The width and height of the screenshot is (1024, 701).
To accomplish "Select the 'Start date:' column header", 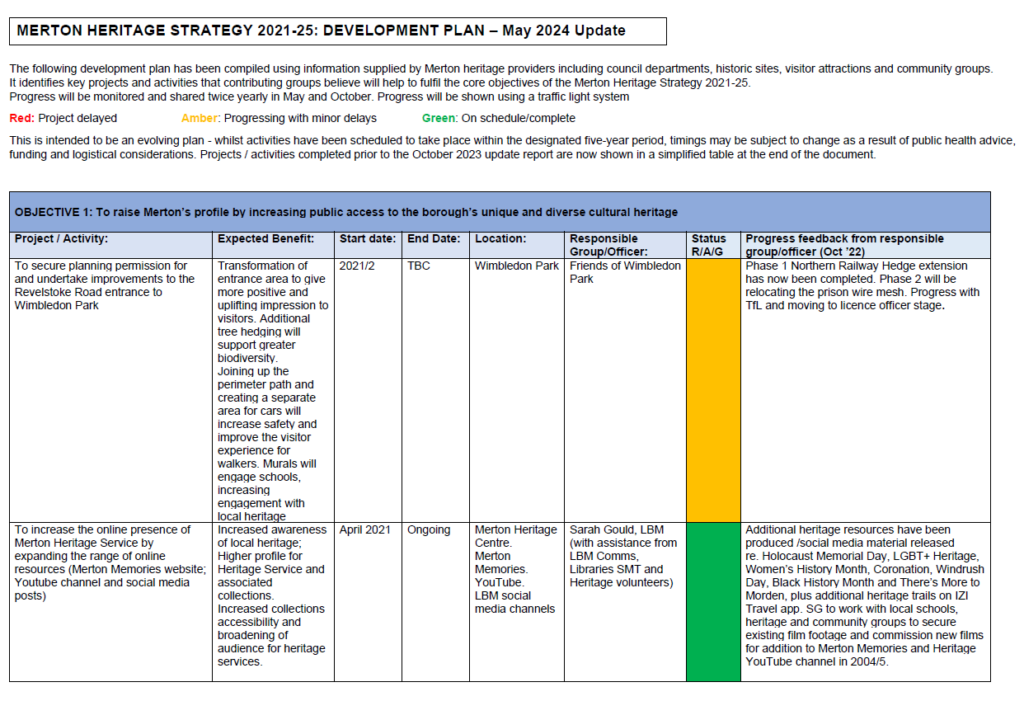I will tap(367, 239).
